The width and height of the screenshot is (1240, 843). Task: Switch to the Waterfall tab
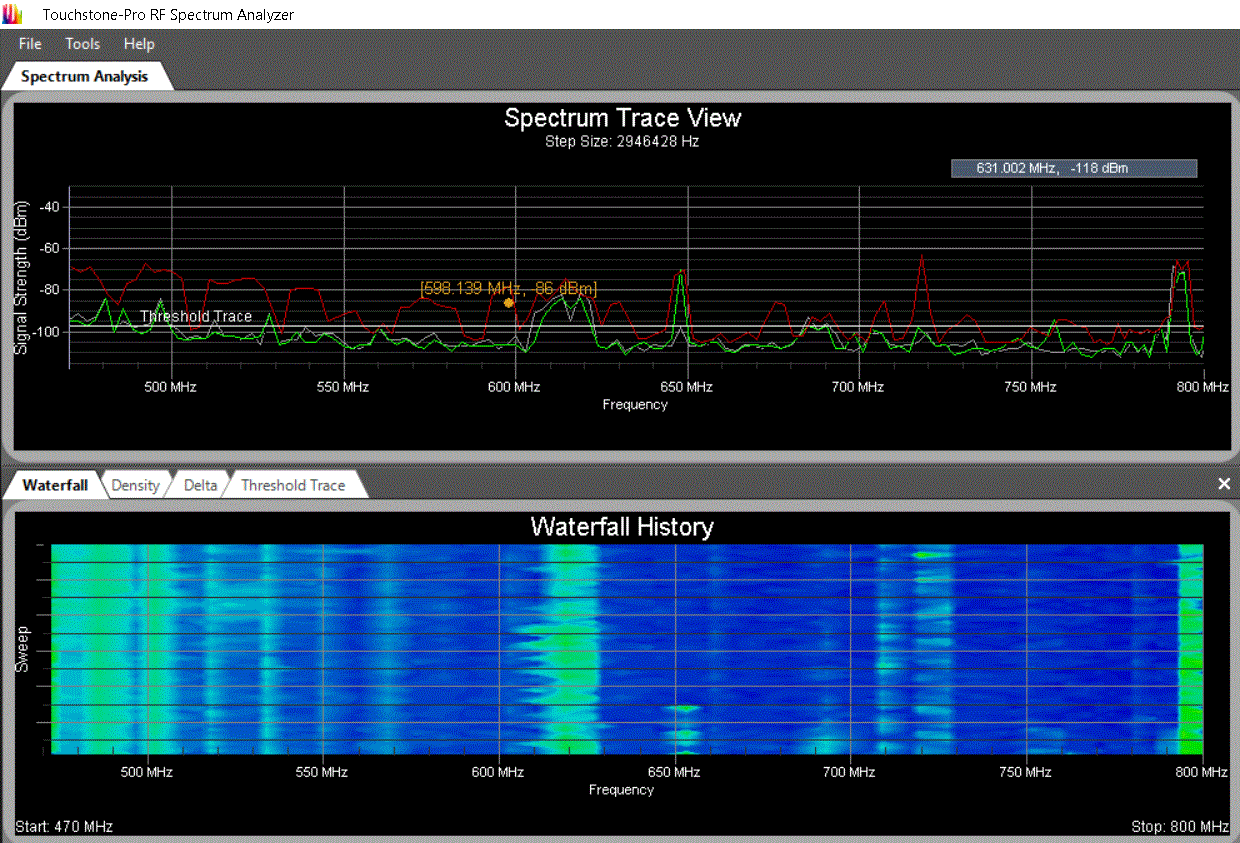[x=55, y=485]
